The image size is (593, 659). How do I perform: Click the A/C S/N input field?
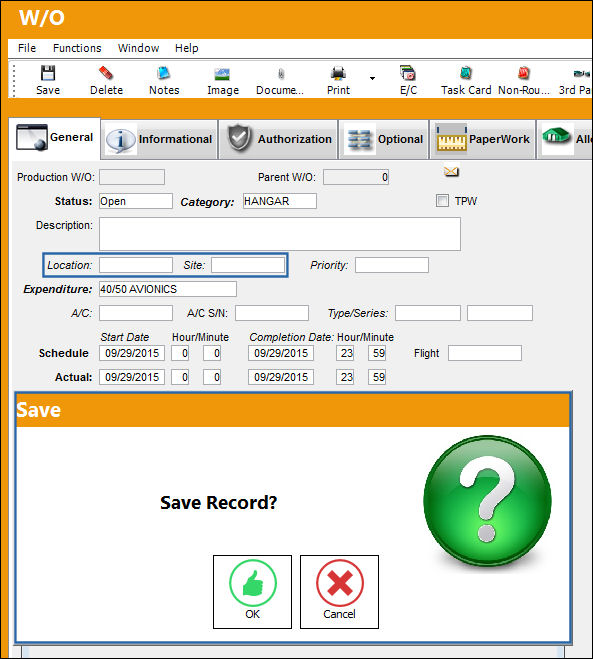(x=272, y=313)
